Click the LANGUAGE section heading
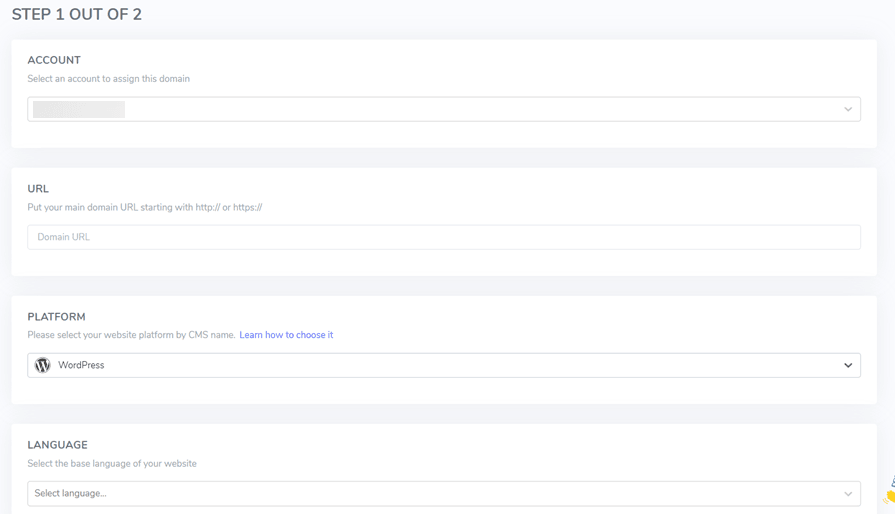This screenshot has height=514, width=895. (58, 445)
